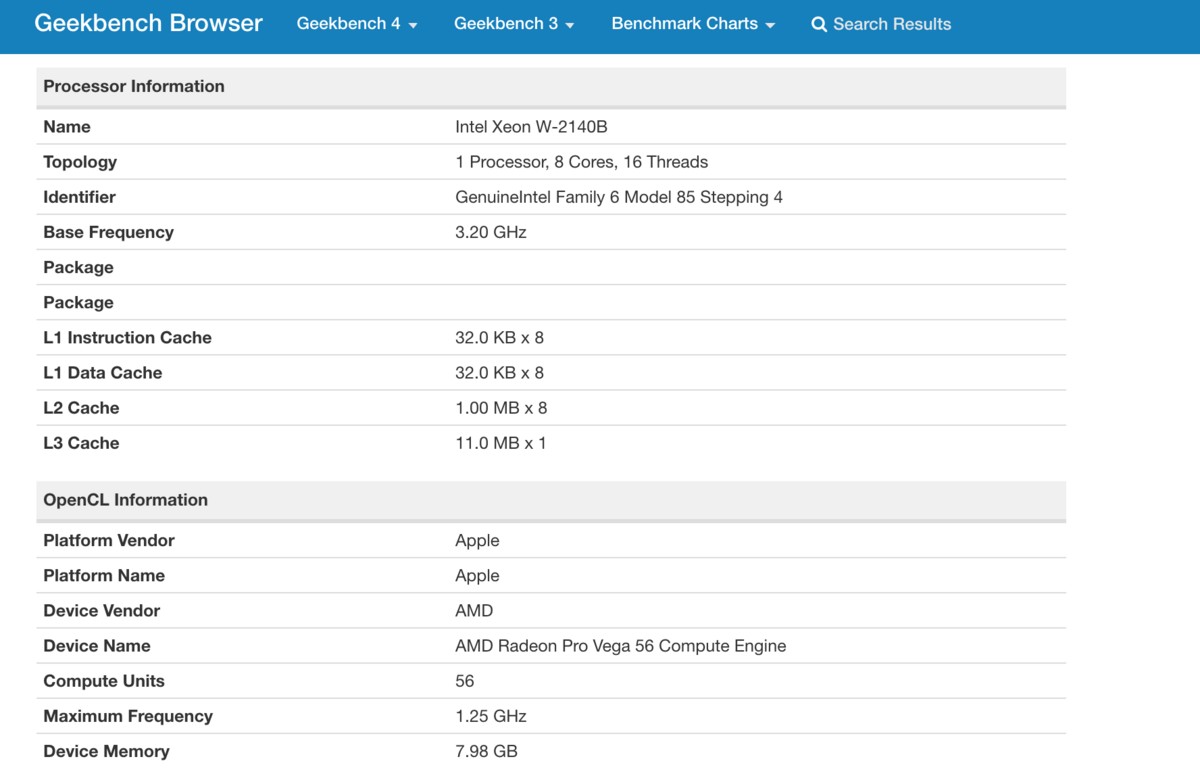The width and height of the screenshot is (1200, 780).
Task: Select the 'Intel Xeon W-2140B' value
Action: tap(531, 127)
